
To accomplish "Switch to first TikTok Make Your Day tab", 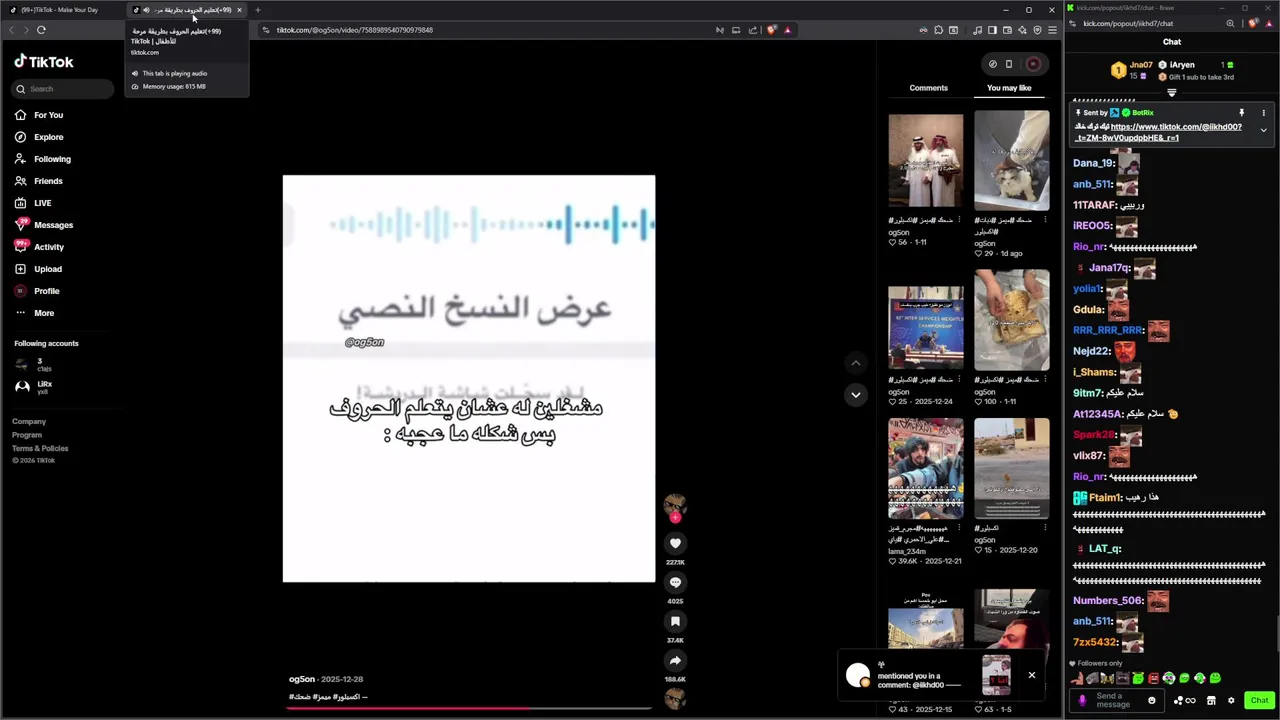I will (x=61, y=10).
